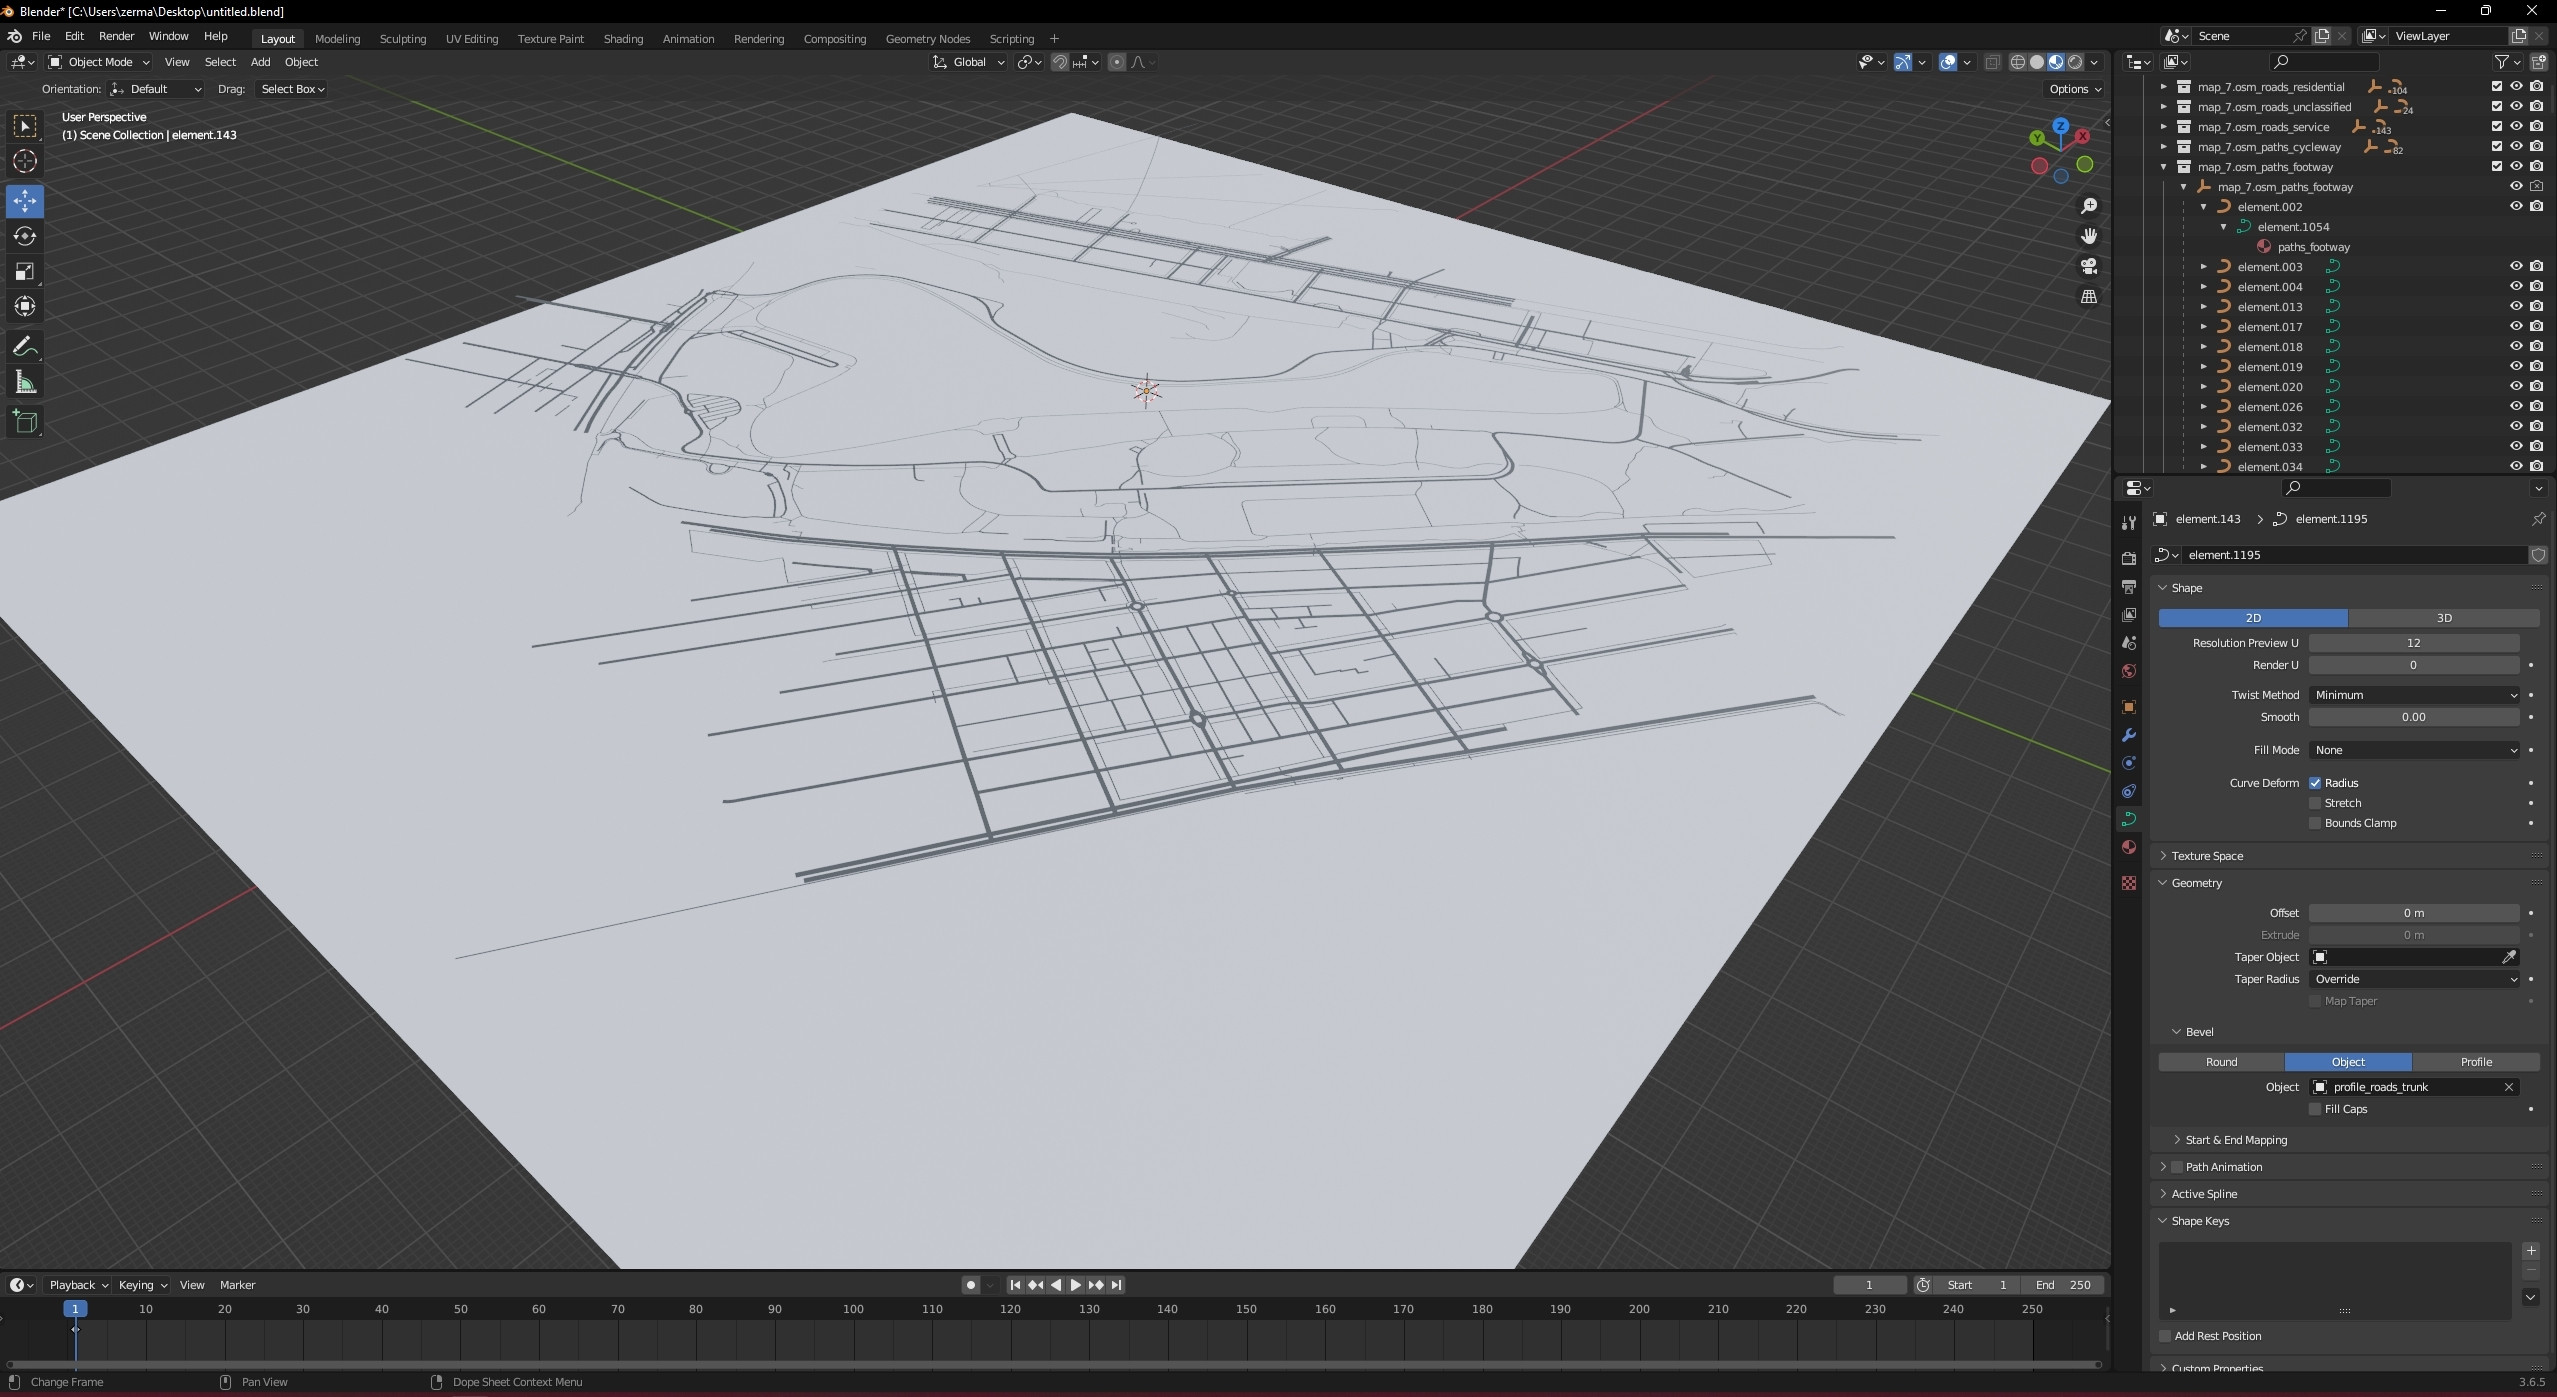Viewport: 2557px width, 1397px height.
Task: Open the Tool properties tab
Action: pyautogui.click(x=2129, y=523)
